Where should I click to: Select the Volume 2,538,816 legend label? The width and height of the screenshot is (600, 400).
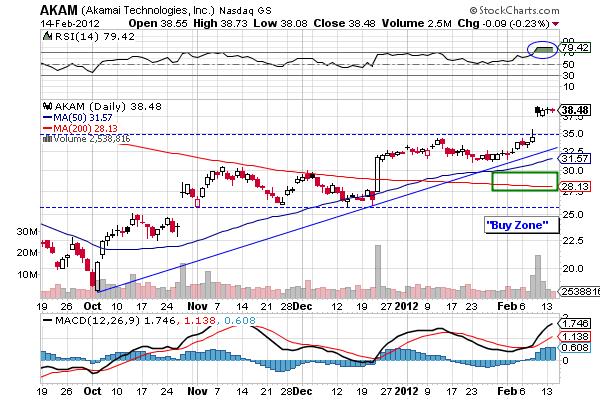pos(92,139)
